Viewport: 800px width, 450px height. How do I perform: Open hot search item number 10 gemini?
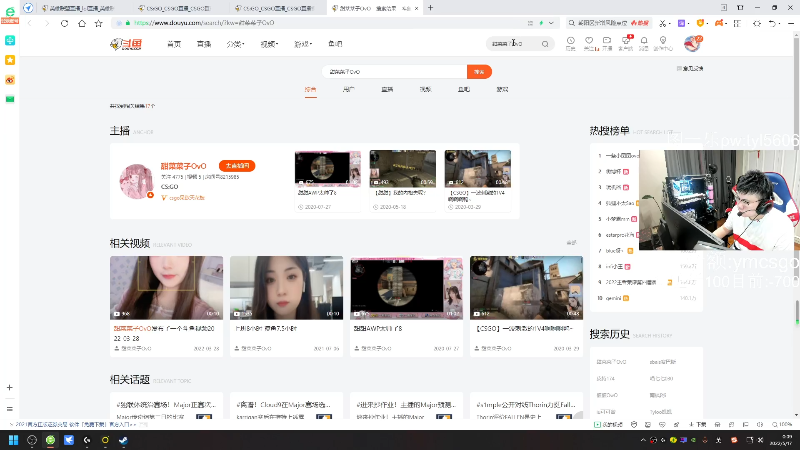tap(613, 298)
